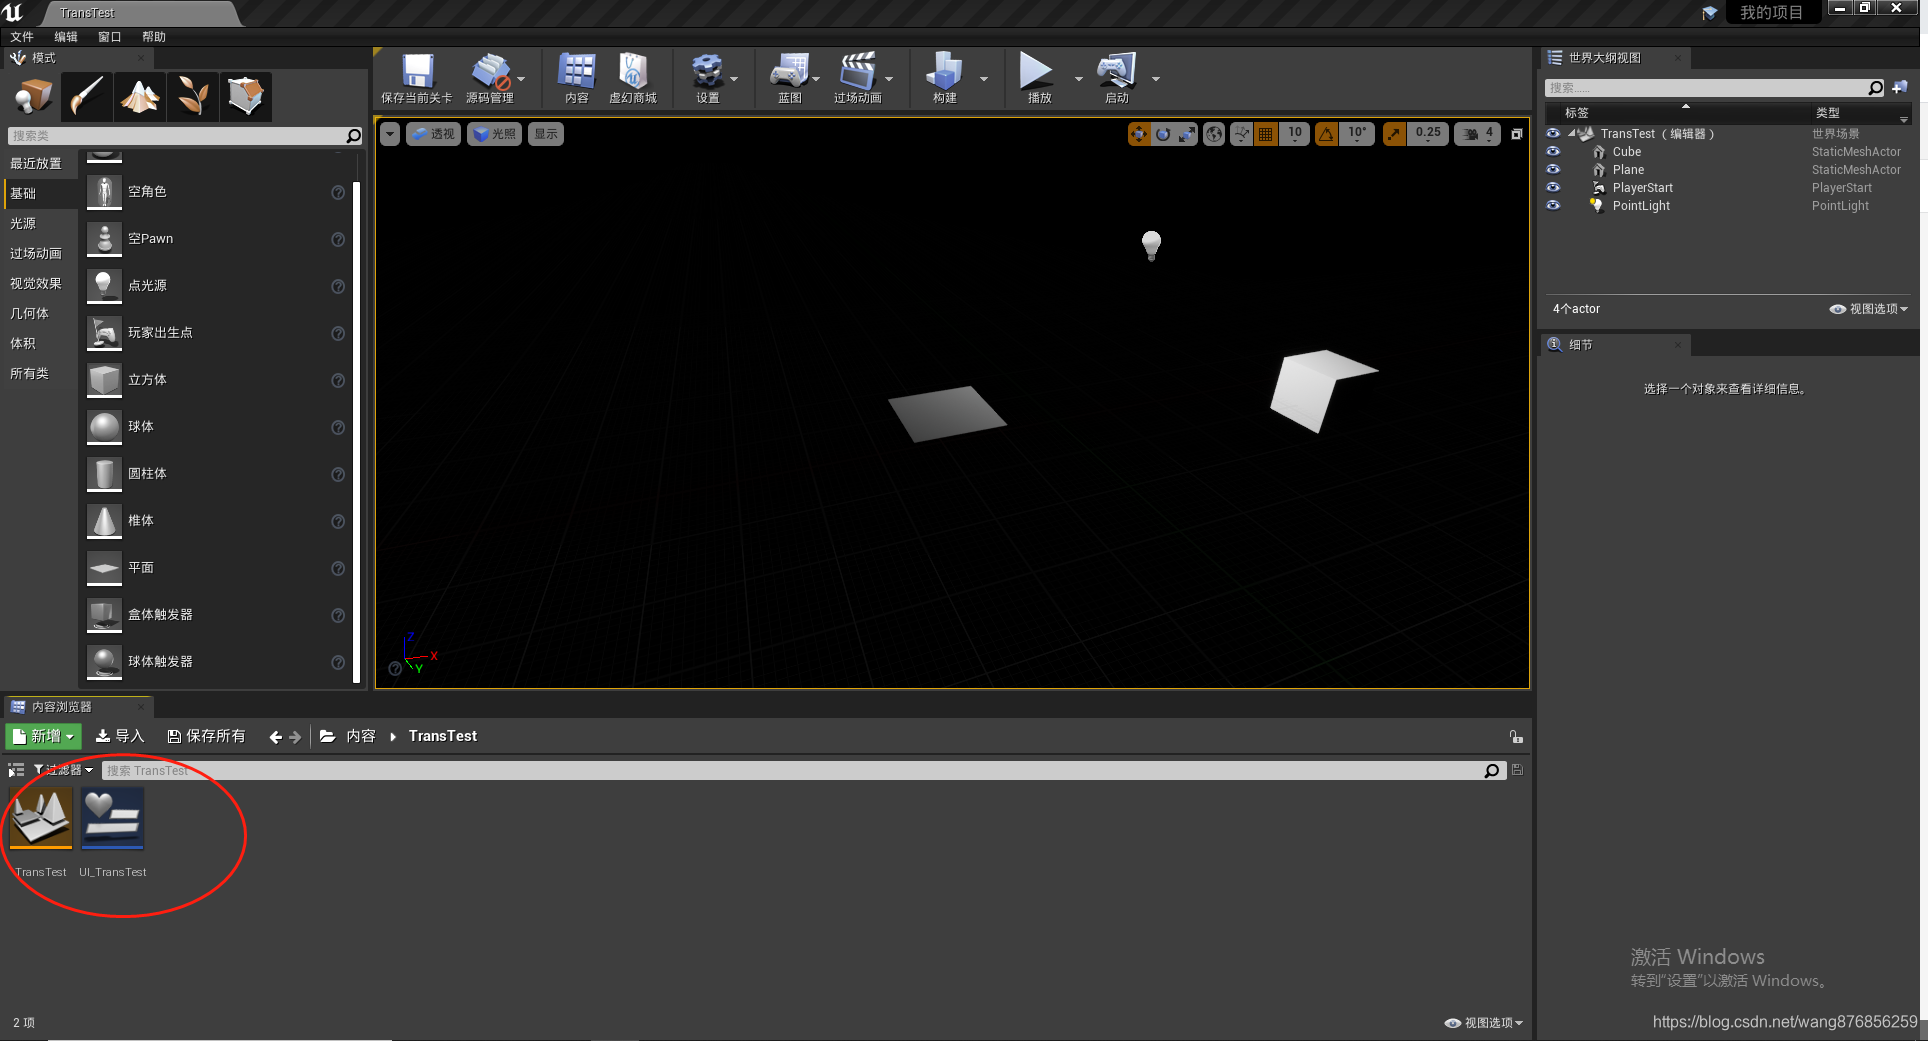This screenshot has width=1928, height=1041.
Task: Toggle rotation angle snapping in the viewport
Action: coord(1327,134)
